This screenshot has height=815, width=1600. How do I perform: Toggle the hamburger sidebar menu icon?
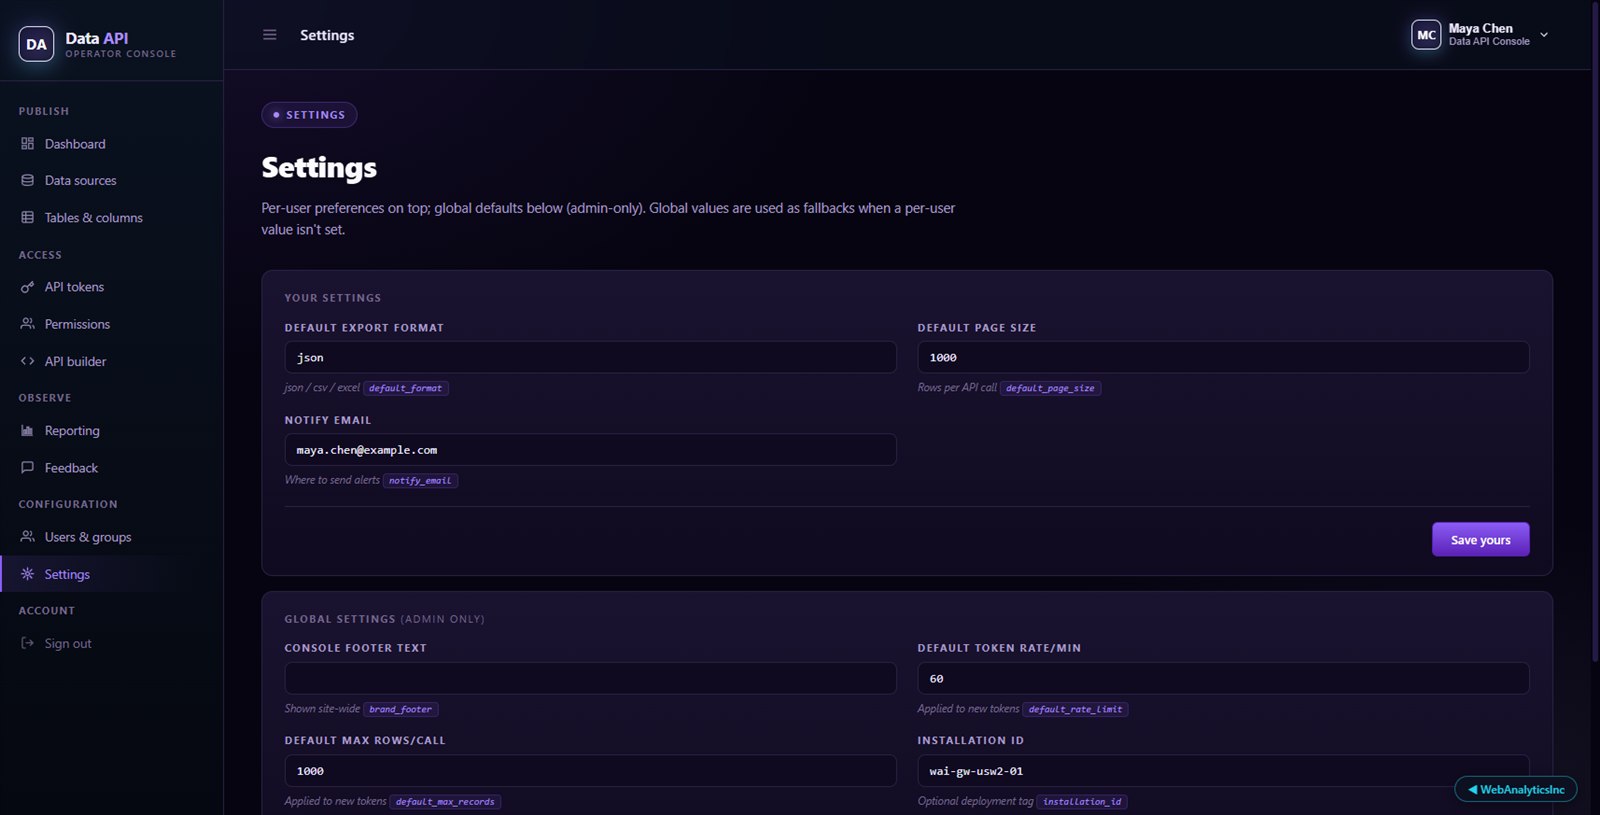(269, 35)
